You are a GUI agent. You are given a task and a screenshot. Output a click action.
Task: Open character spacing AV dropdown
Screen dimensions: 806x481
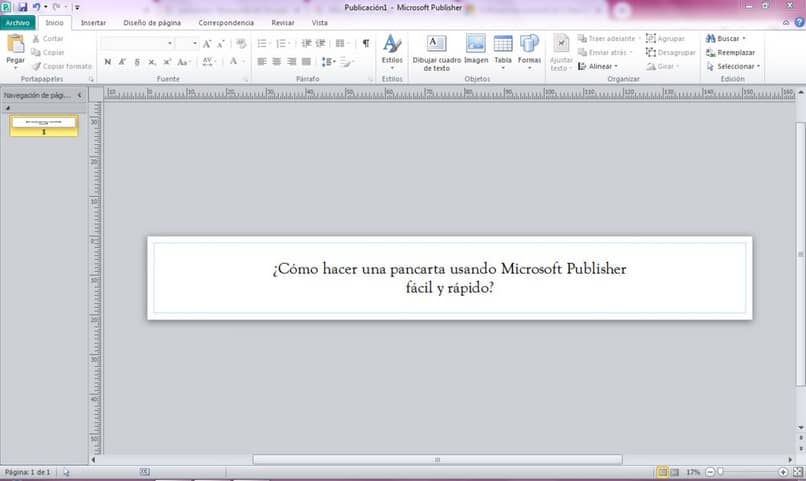[x=209, y=62]
